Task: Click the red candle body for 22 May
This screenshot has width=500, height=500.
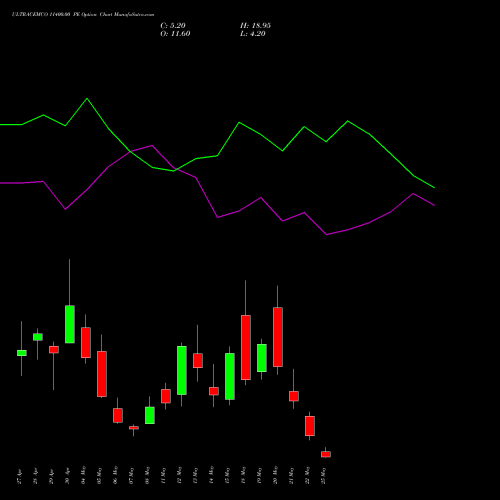Action: (310, 426)
